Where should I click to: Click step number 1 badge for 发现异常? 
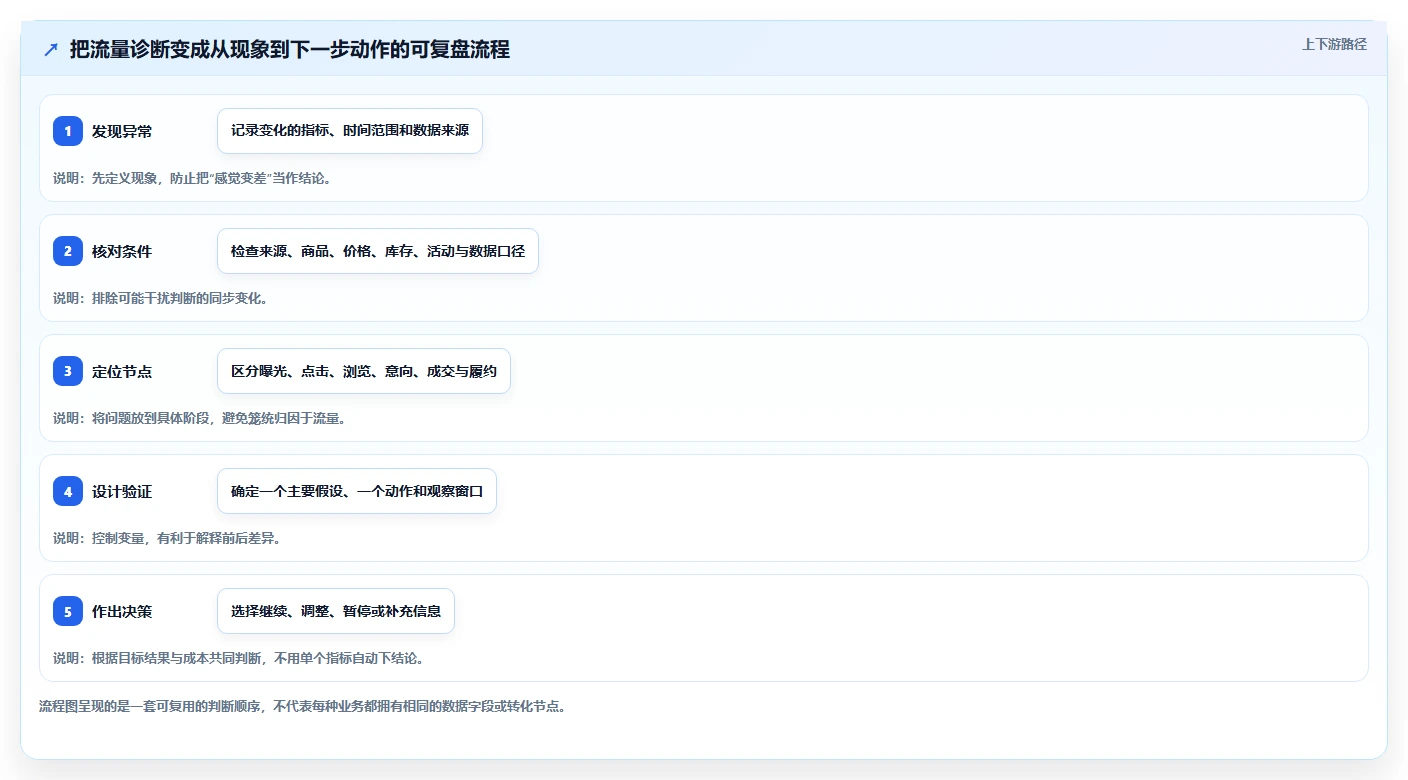tap(68, 131)
